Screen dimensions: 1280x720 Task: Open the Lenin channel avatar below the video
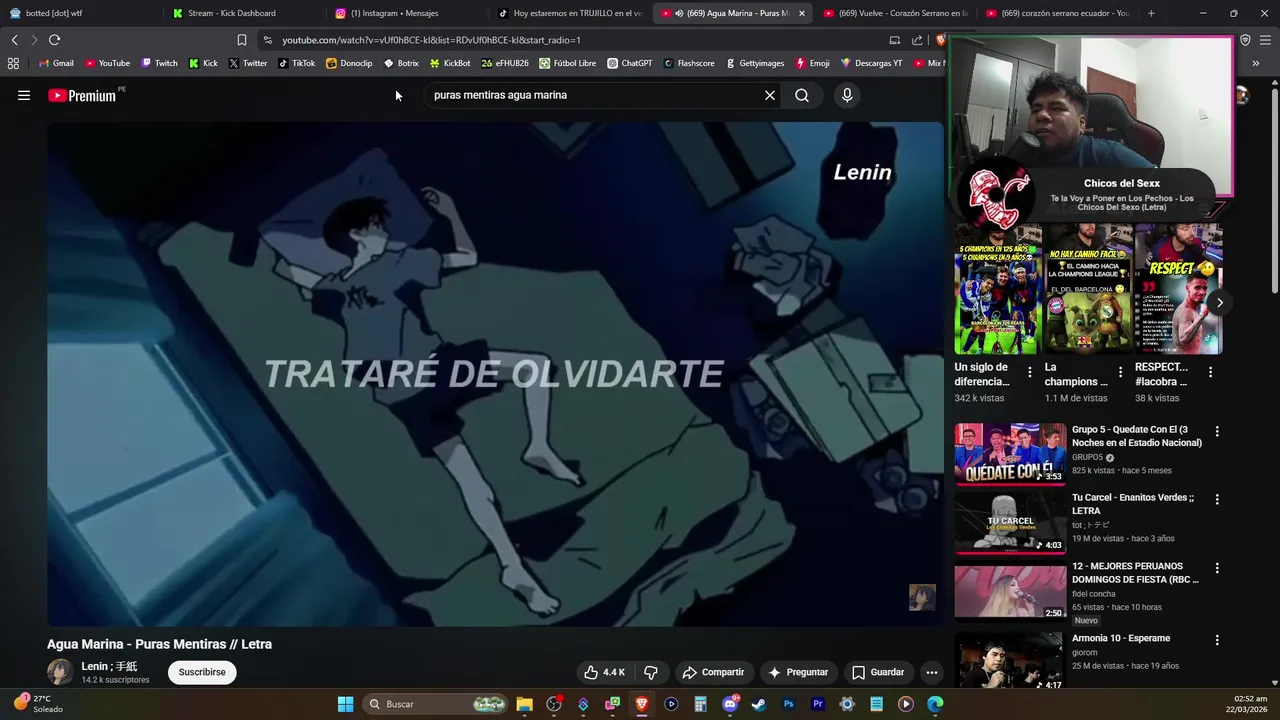tap(60, 672)
